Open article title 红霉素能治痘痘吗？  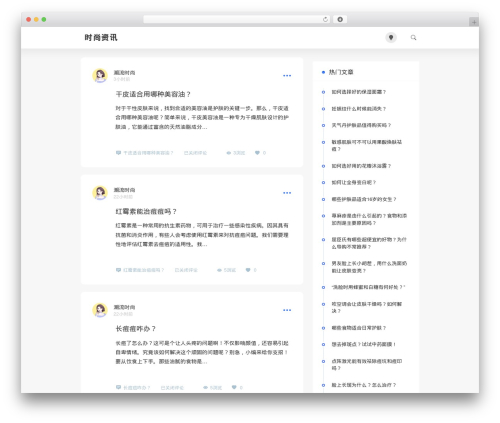pos(146,212)
